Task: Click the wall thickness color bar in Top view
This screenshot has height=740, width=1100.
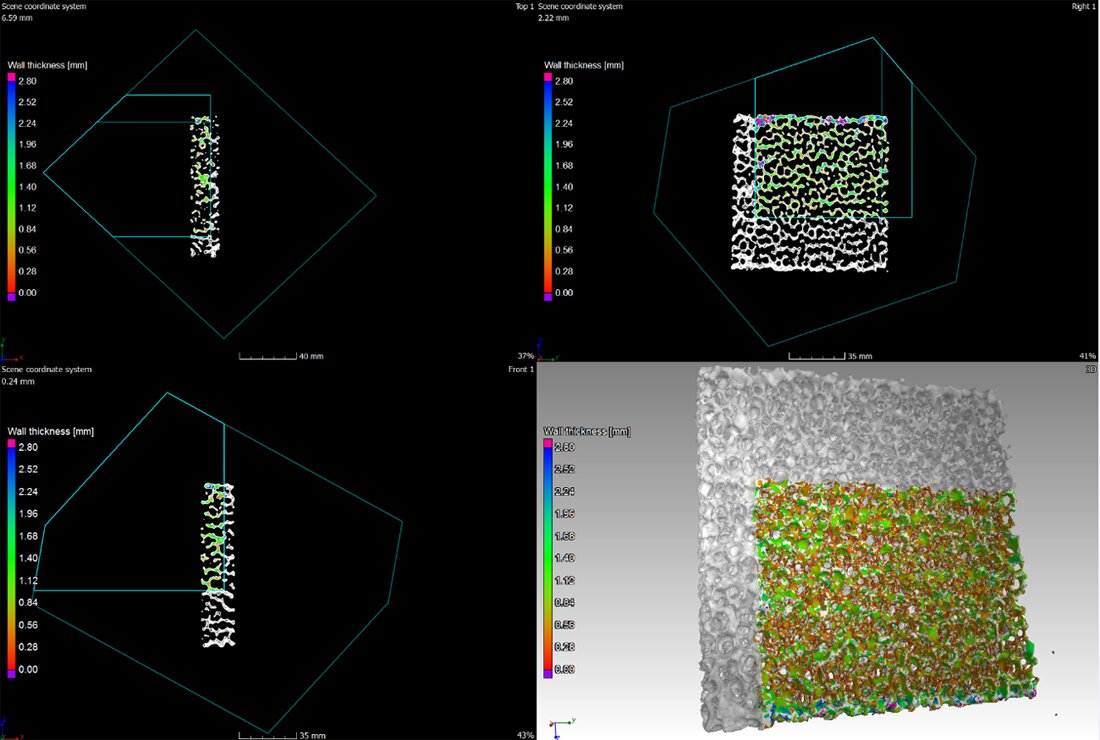Action: coord(12,186)
